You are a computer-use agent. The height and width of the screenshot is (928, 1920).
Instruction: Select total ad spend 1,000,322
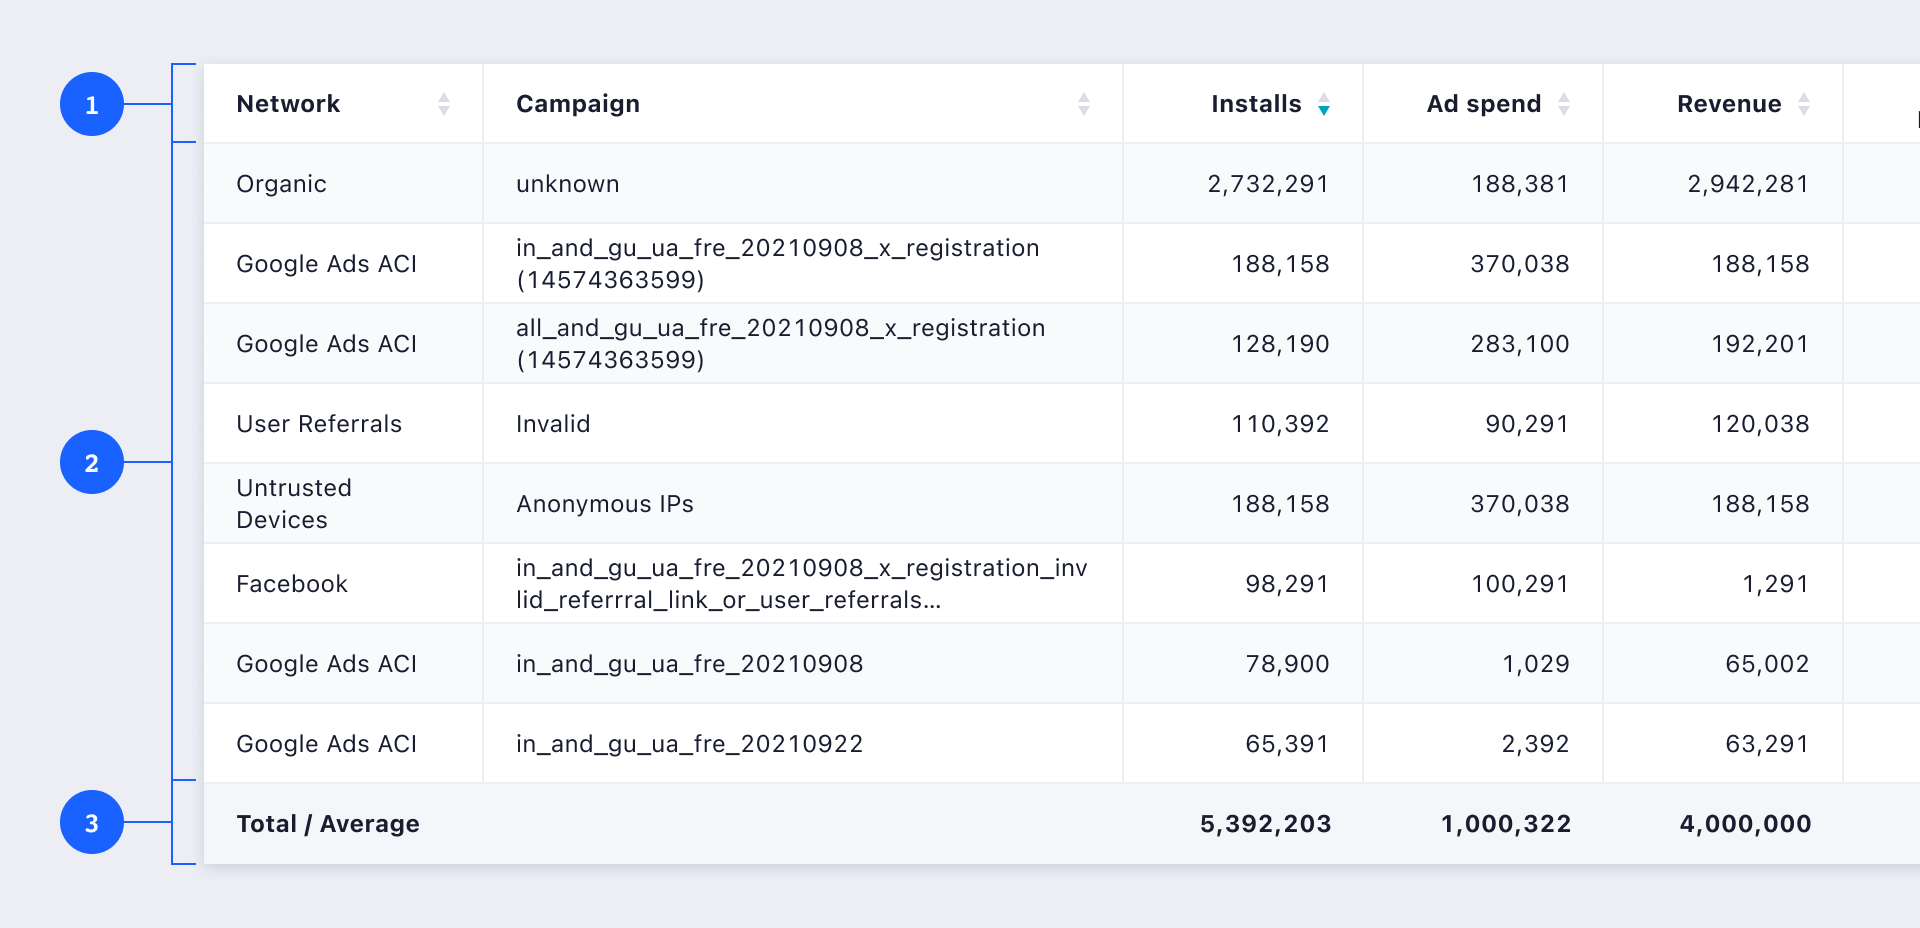click(x=1506, y=824)
